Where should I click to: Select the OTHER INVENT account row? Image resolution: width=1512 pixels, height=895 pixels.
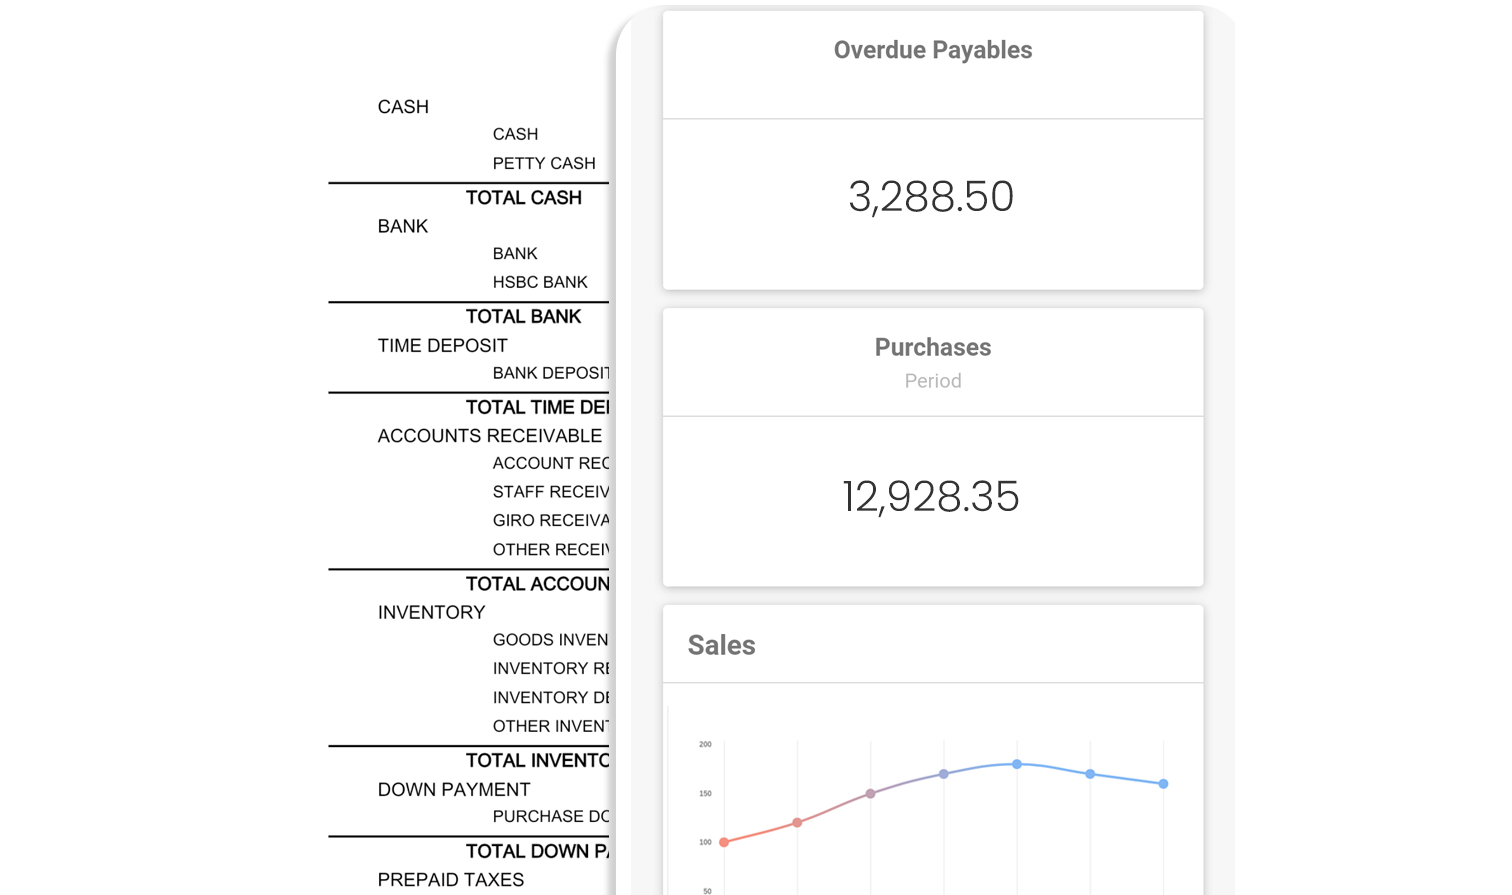coord(551,726)
